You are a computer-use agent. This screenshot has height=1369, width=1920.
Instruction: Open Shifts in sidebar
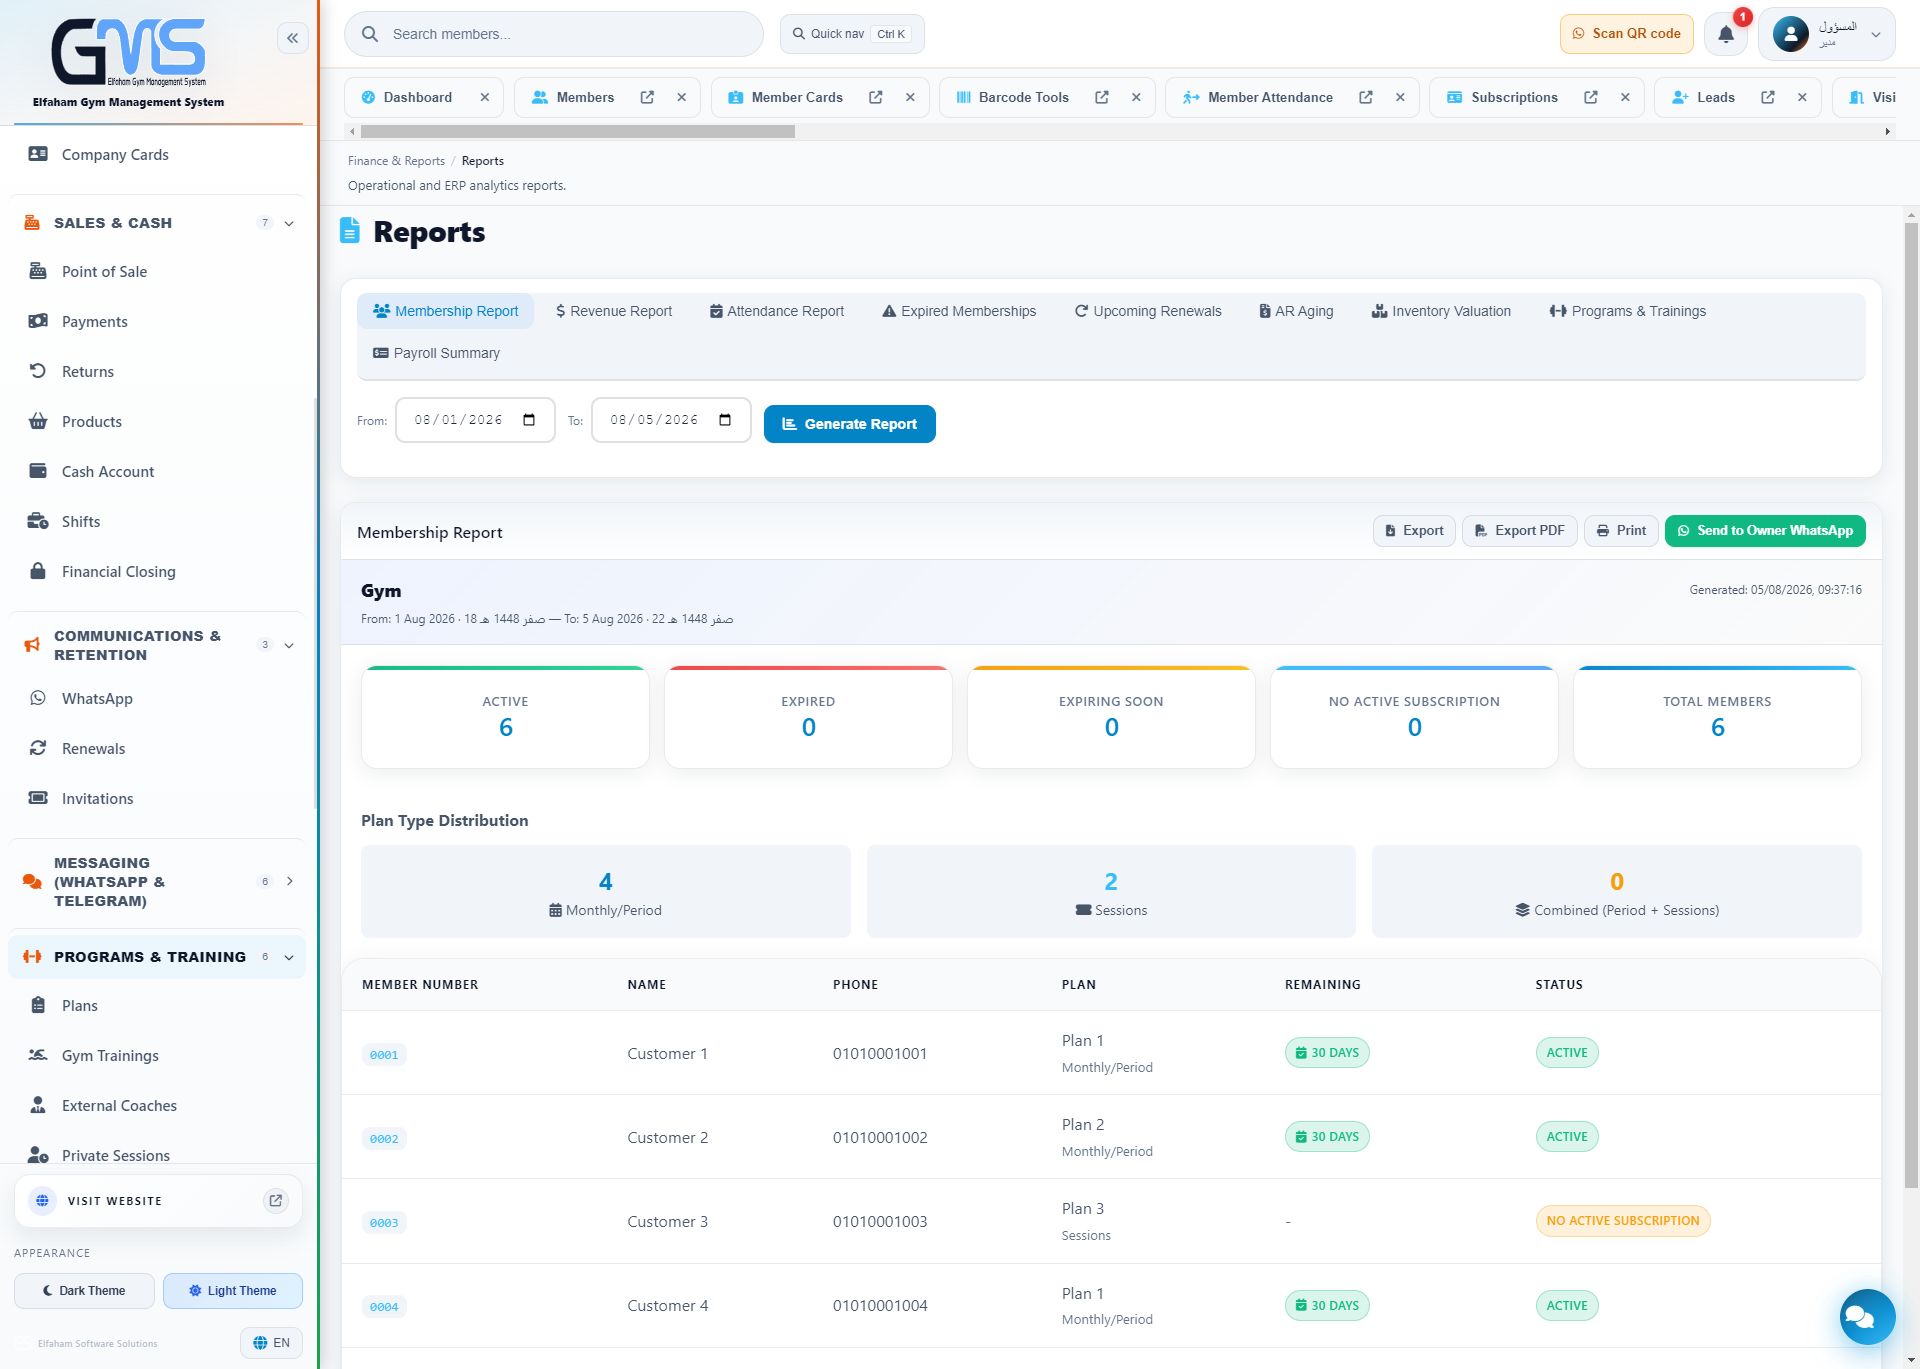click(x=157, y=522)
